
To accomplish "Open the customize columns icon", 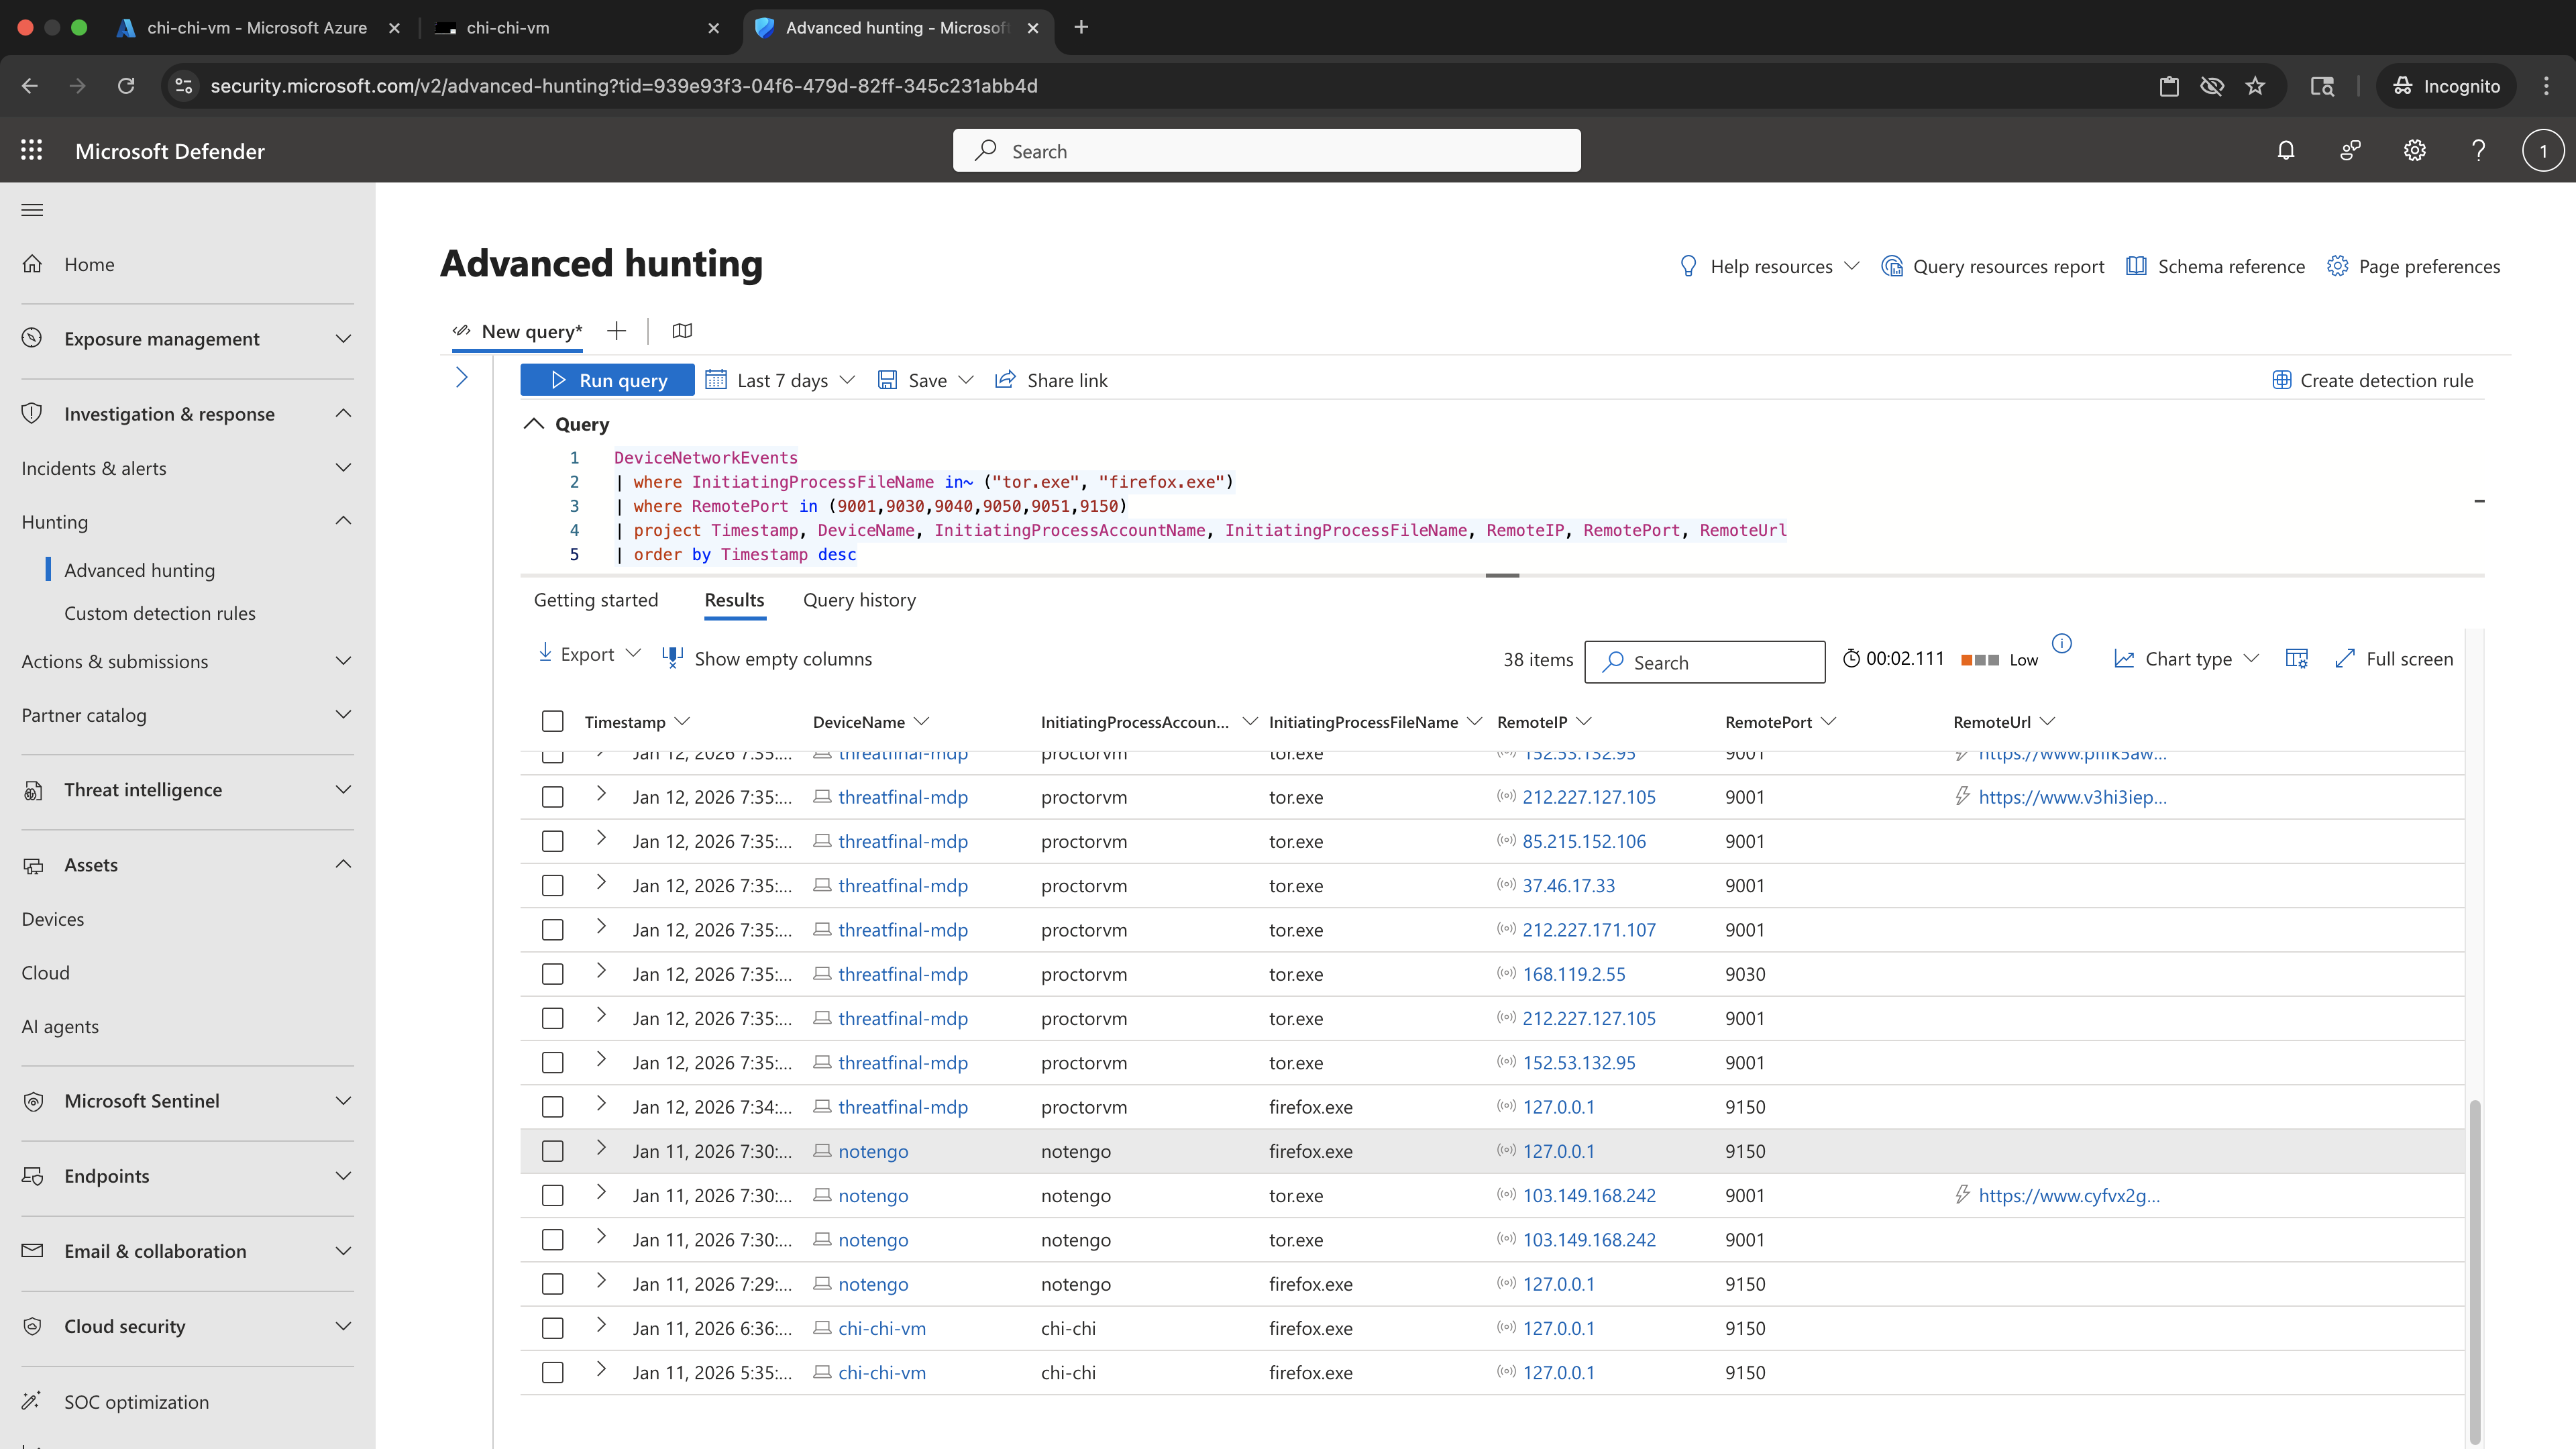I will tap(2297, 658).
